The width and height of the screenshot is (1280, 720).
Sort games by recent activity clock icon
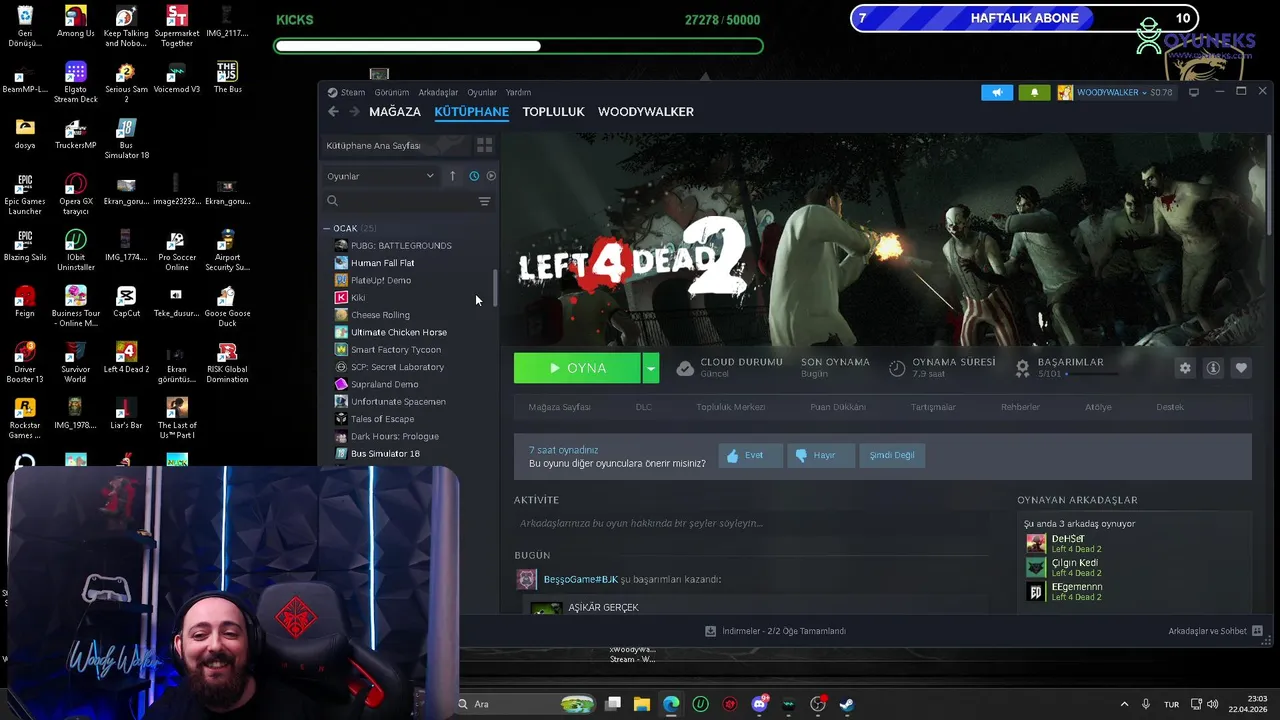474,176
